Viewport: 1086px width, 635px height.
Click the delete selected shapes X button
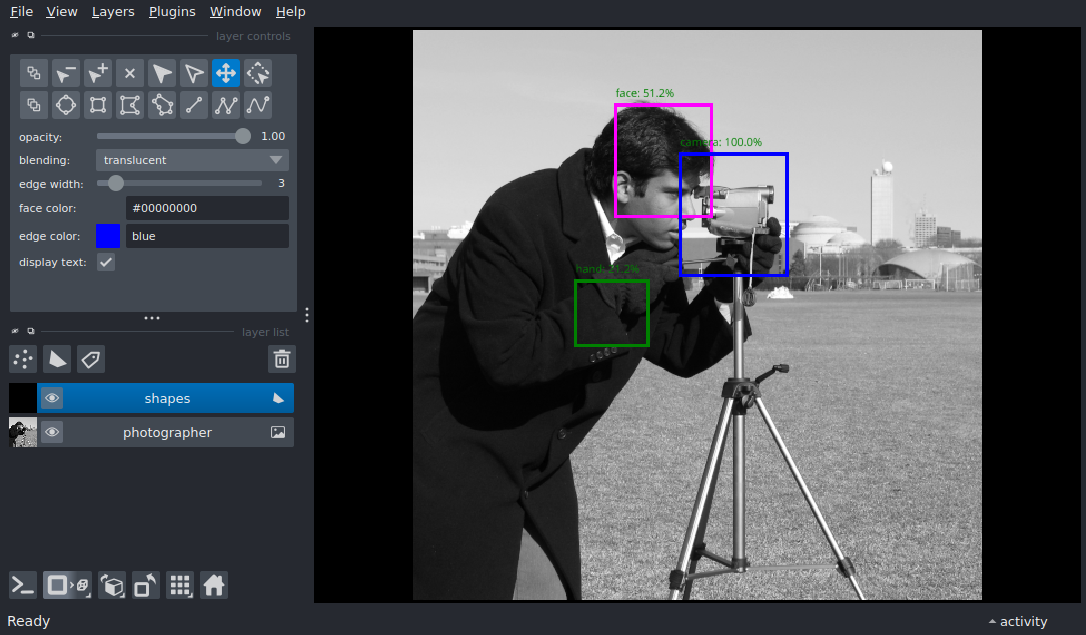pyautogui.click(x=130, y=73)
